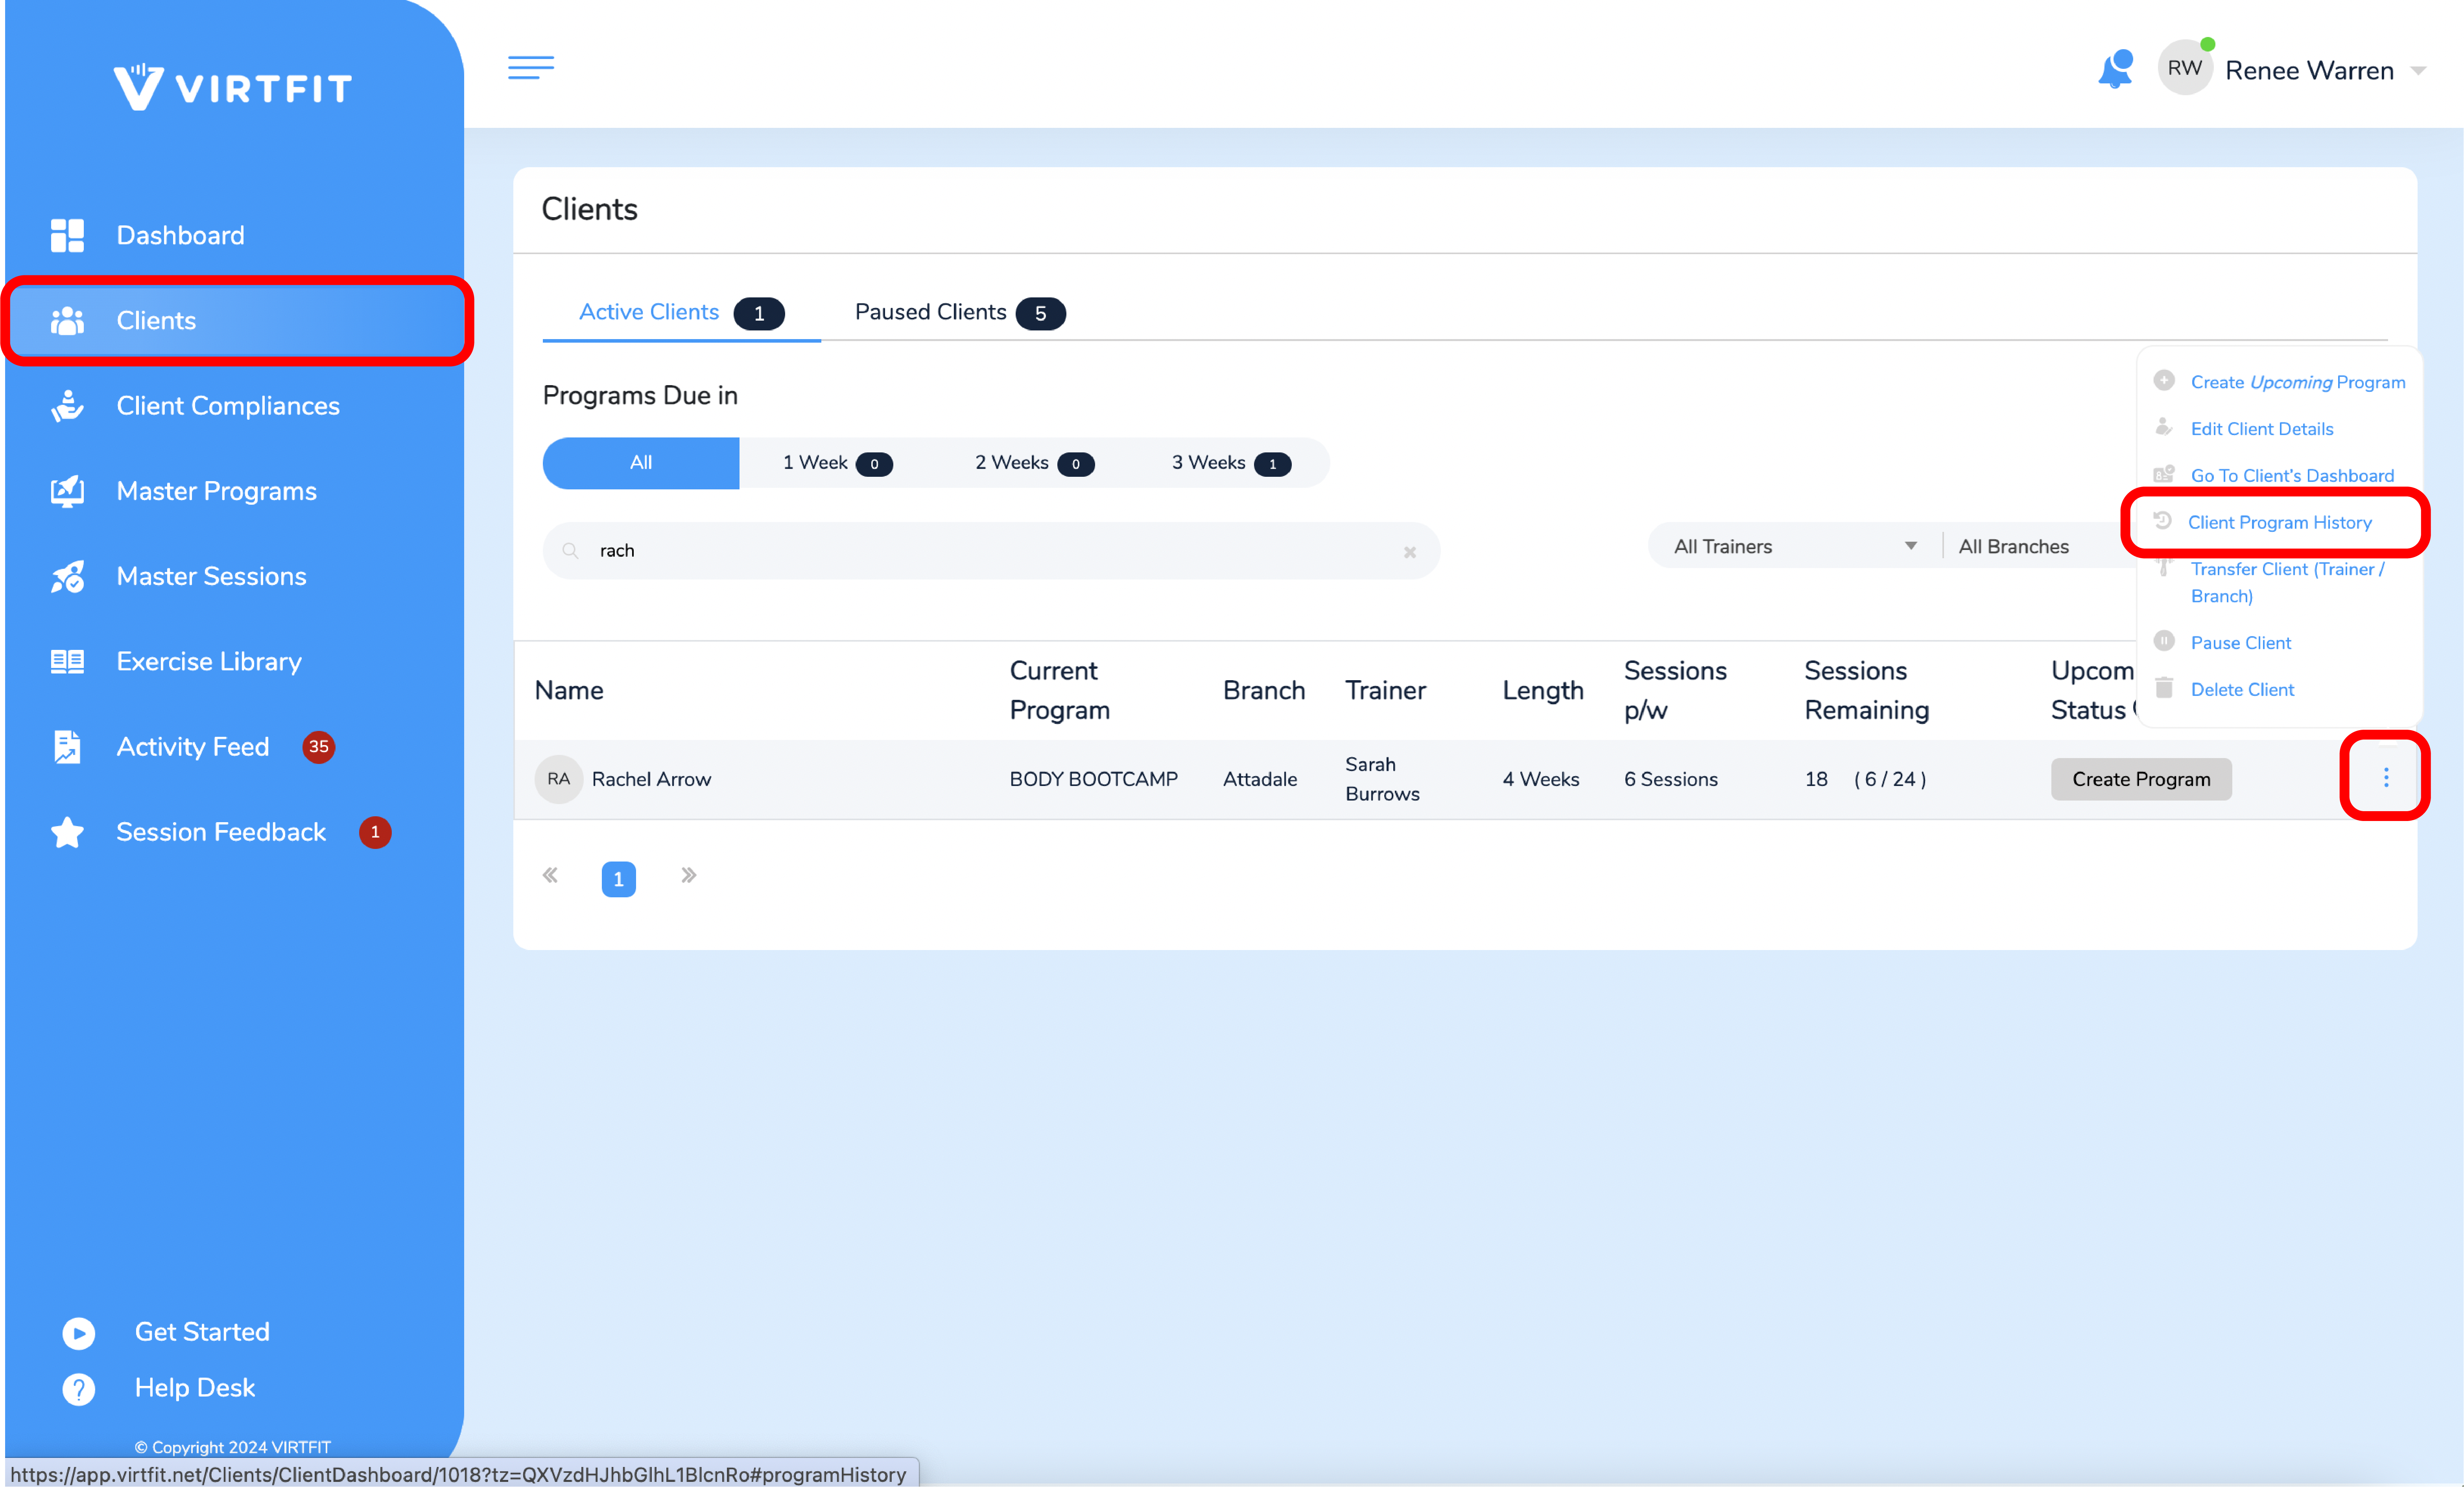Viewport: 2464px width, 1487px height.
Task: Open the Help Desk link
Action: coord(195,1388)
